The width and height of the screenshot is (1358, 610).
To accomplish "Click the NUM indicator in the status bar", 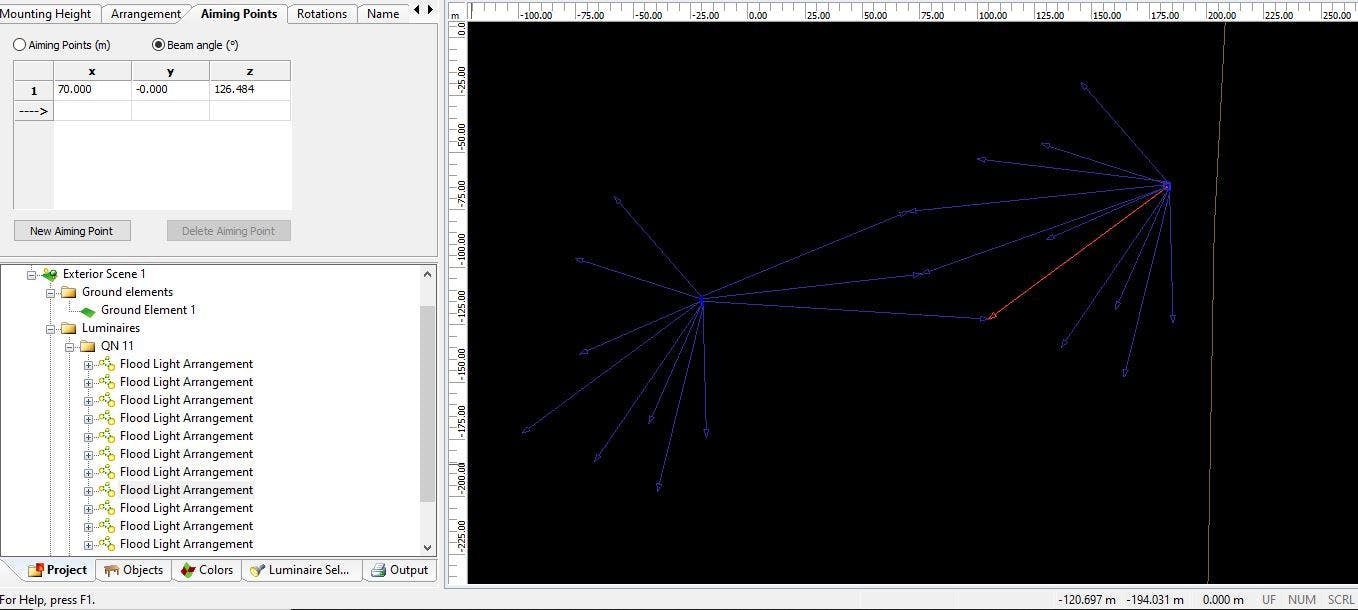I will [1301, 600].
